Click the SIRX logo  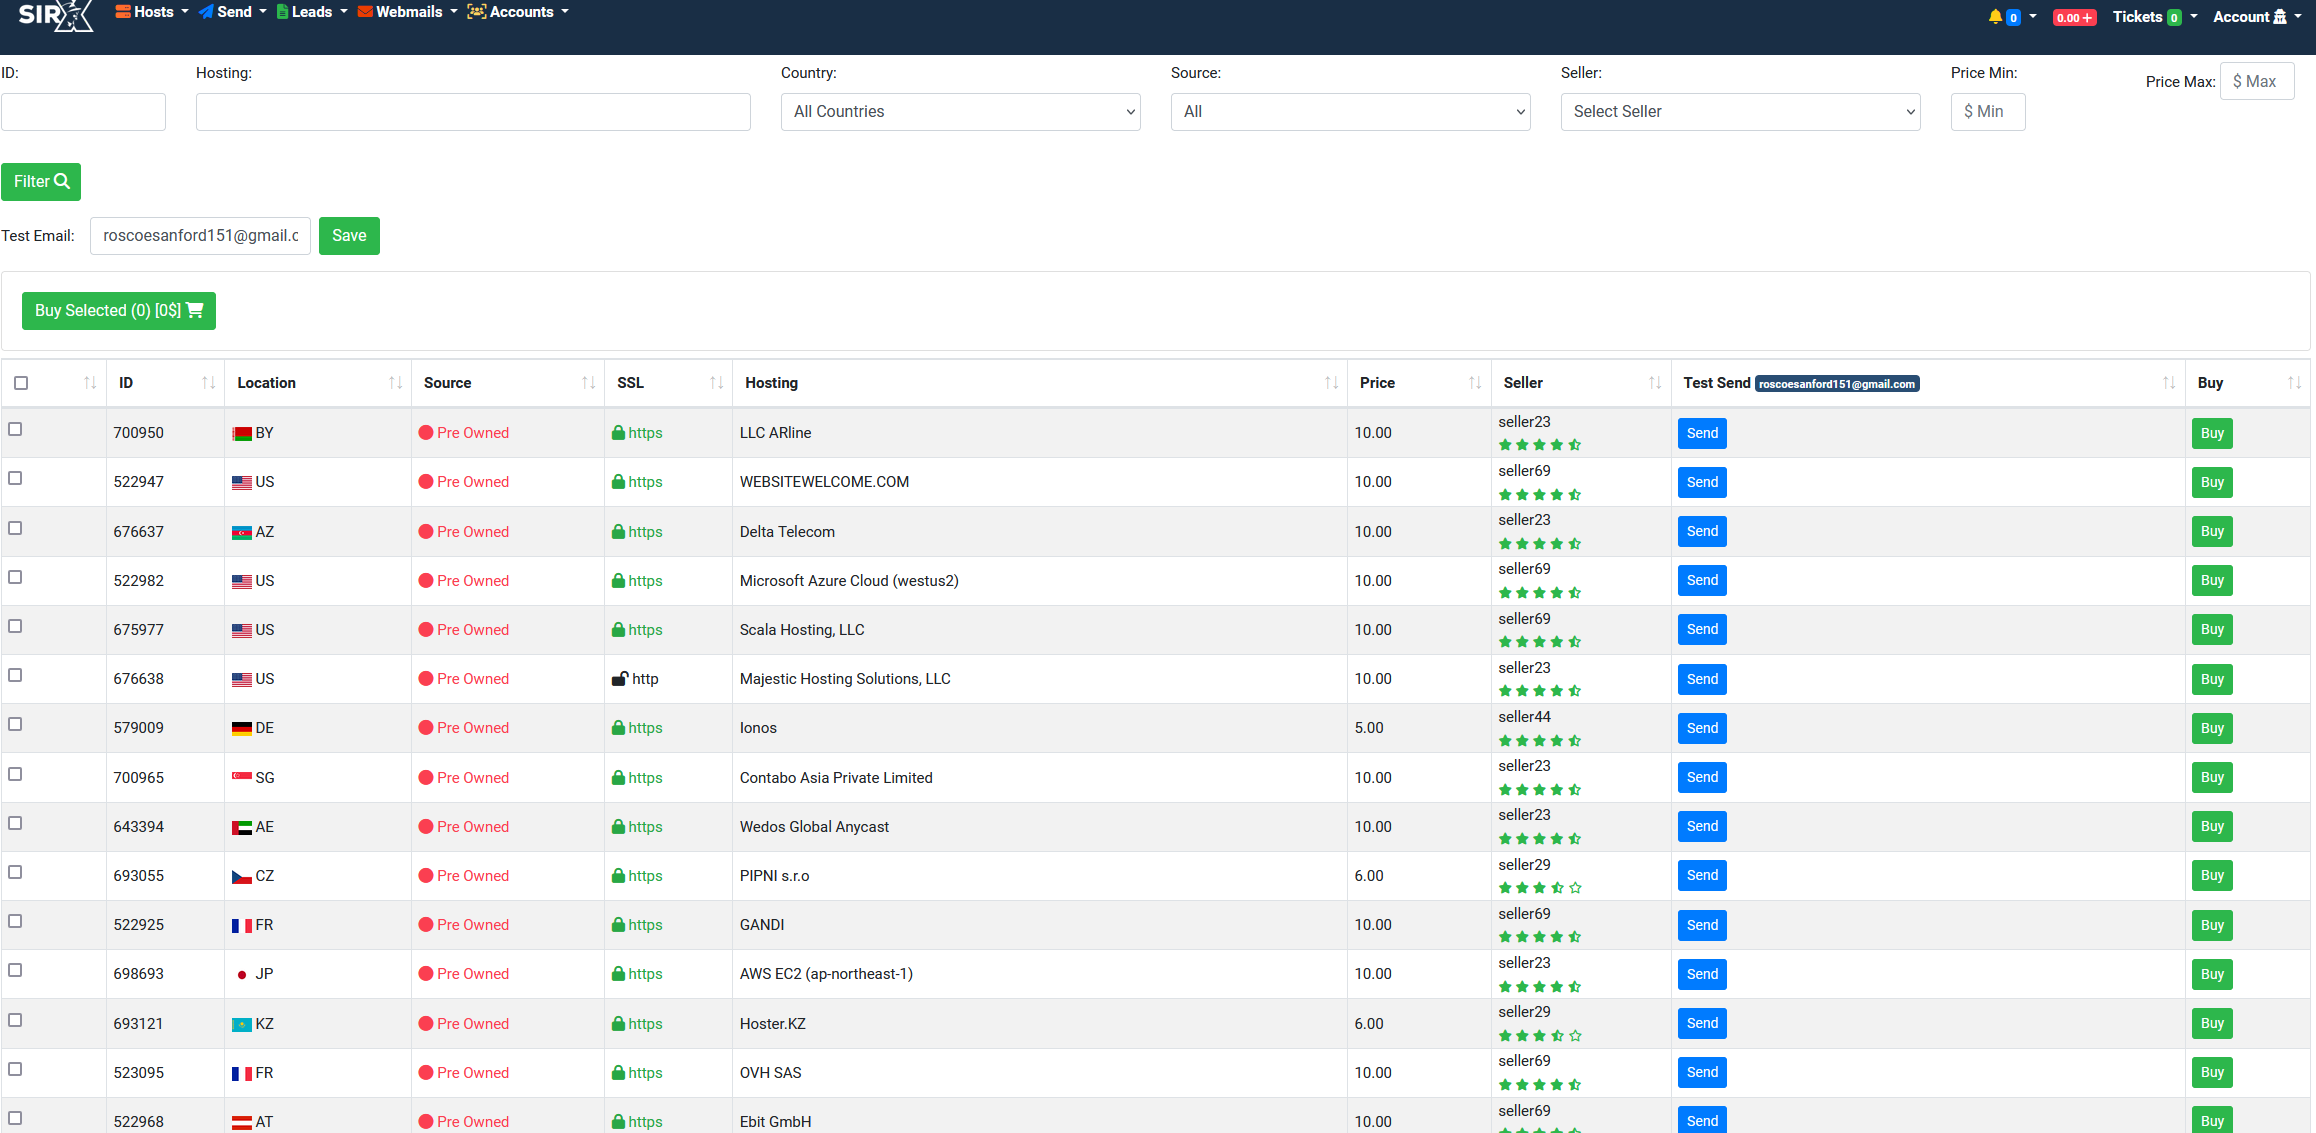tap(56, 15)
